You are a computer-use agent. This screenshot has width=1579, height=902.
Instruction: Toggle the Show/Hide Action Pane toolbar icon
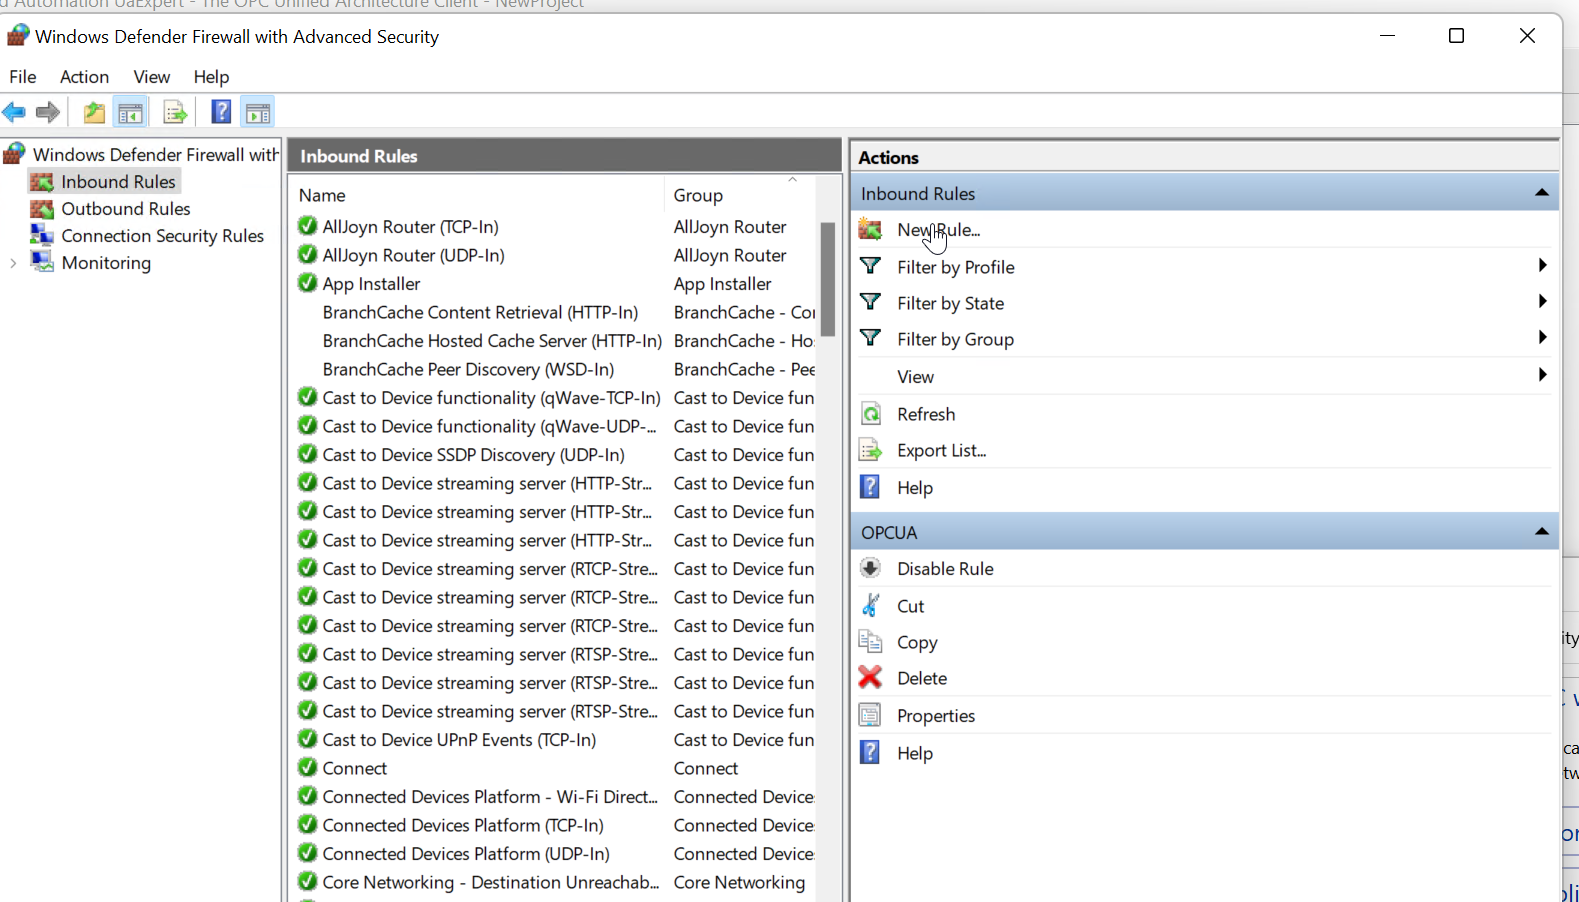pos(258,112)
